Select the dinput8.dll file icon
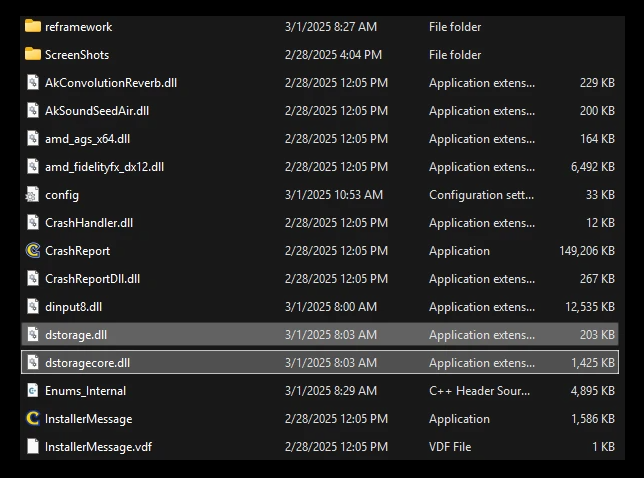 pos(32,307)
